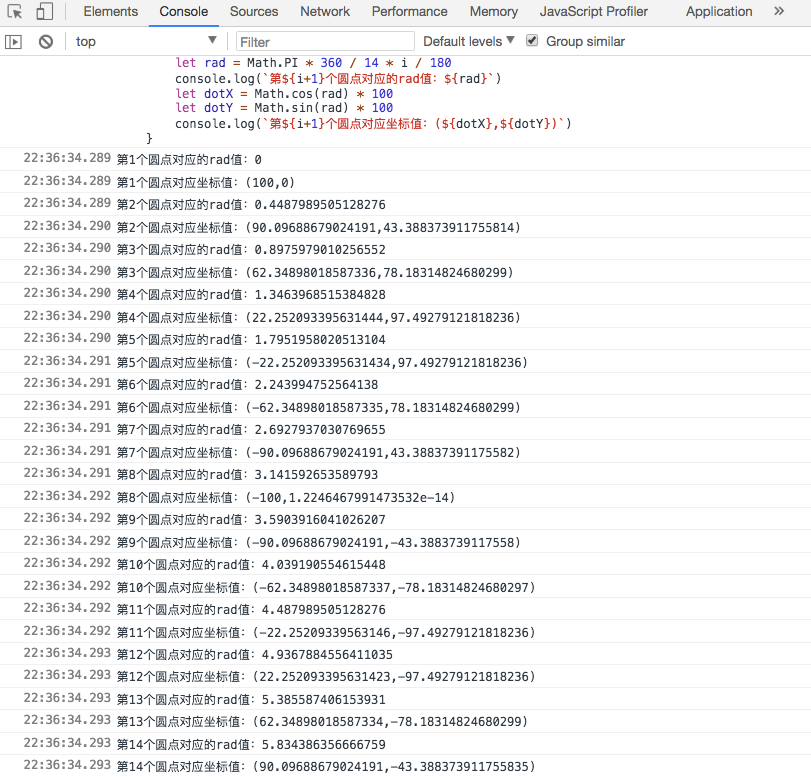811x777 pixels.
Task: Activate the inspect element picker icon
Action: coord(15,11)
